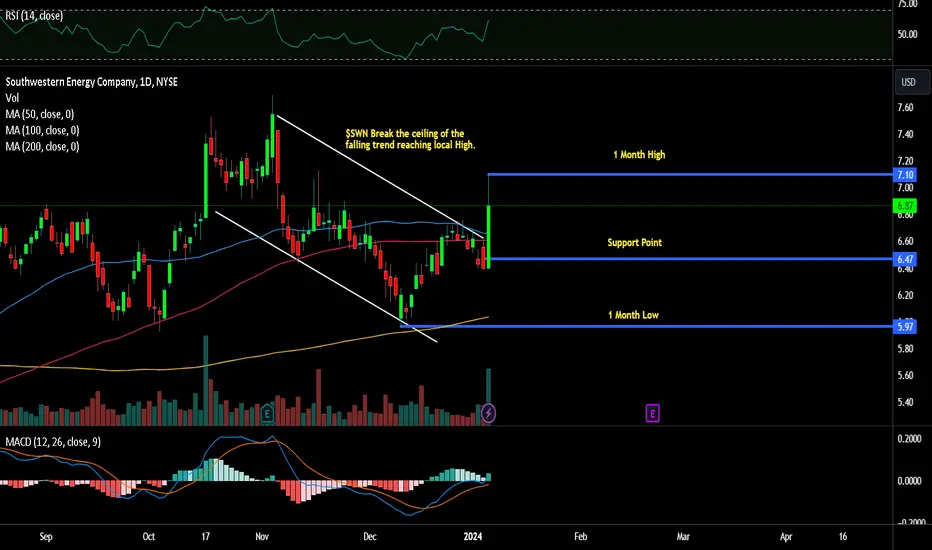Select the MACD (12, 26, close, 9) label
The width and height of the screenshot is (932, 550).
(53, 442)
